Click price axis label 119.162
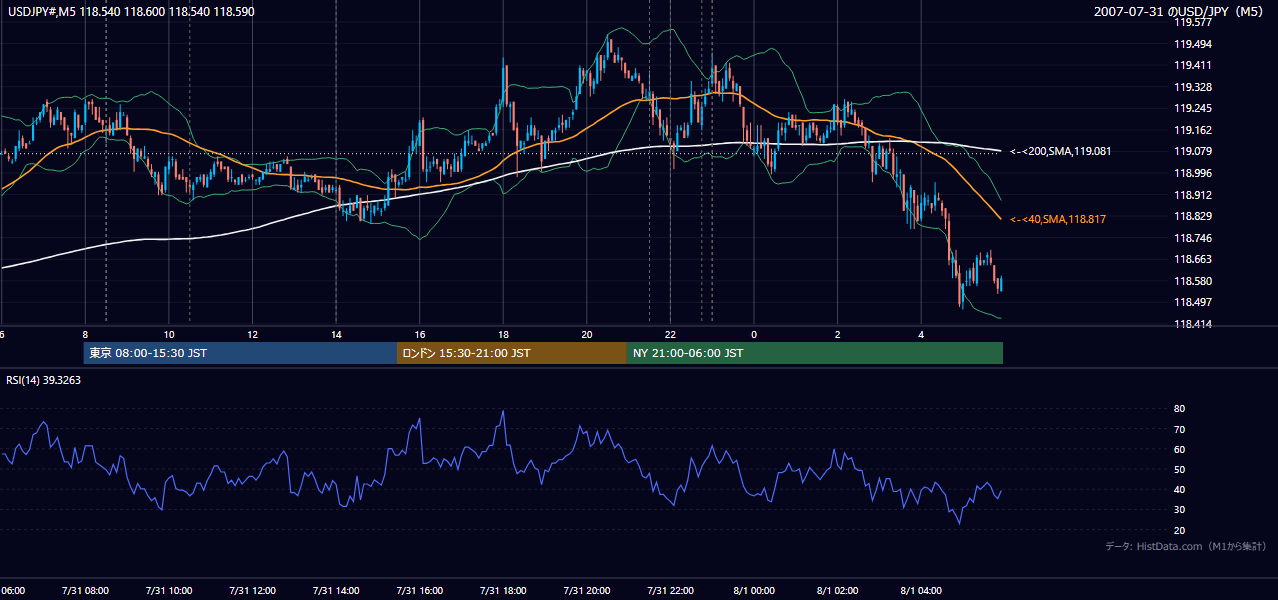The image size is (1278, 600). point(1194,130)
